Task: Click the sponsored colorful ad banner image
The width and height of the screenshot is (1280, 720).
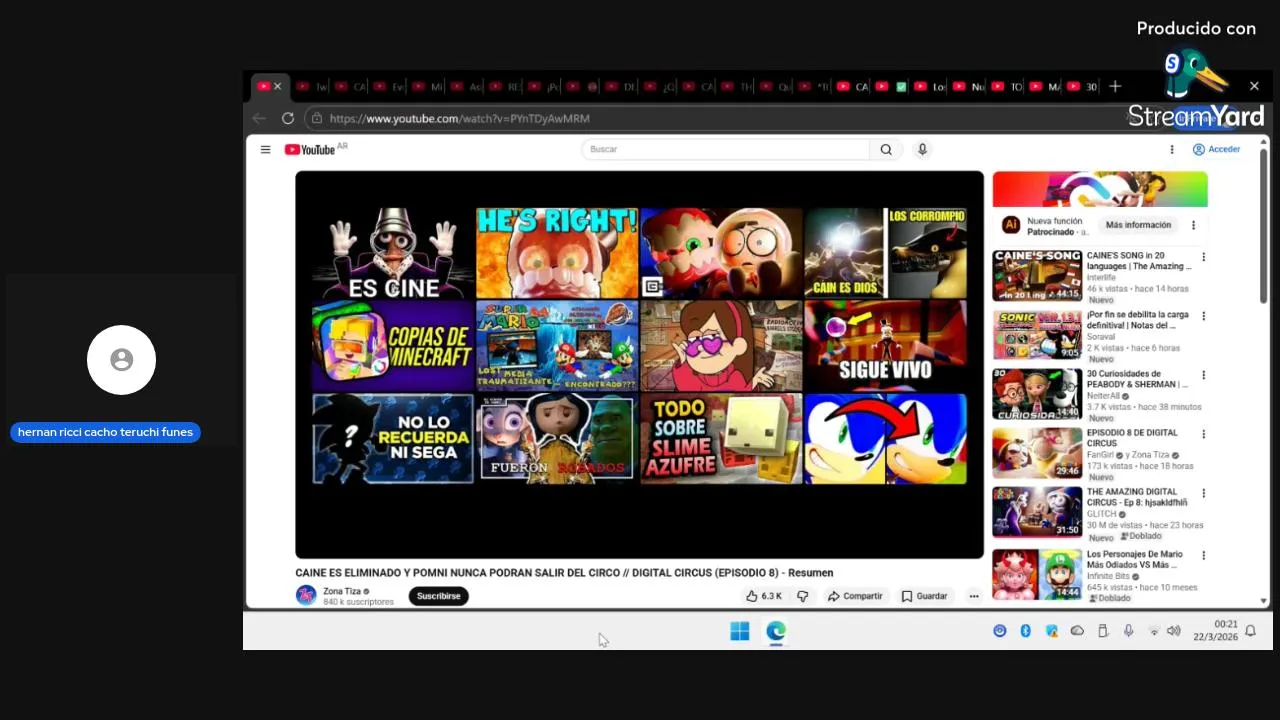Action: coord(1100,189)
